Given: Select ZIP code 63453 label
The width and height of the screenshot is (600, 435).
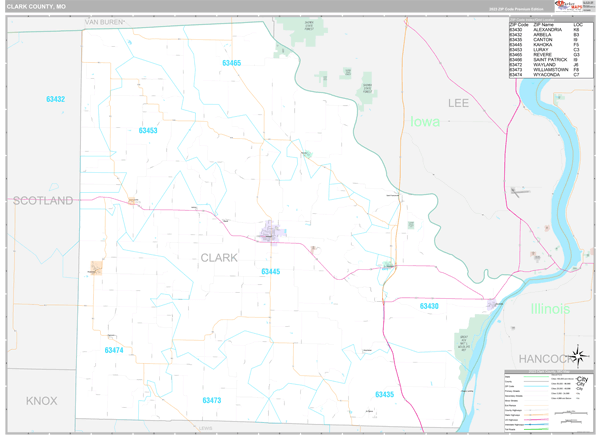Looking at the screenshot, I should 148,131.
